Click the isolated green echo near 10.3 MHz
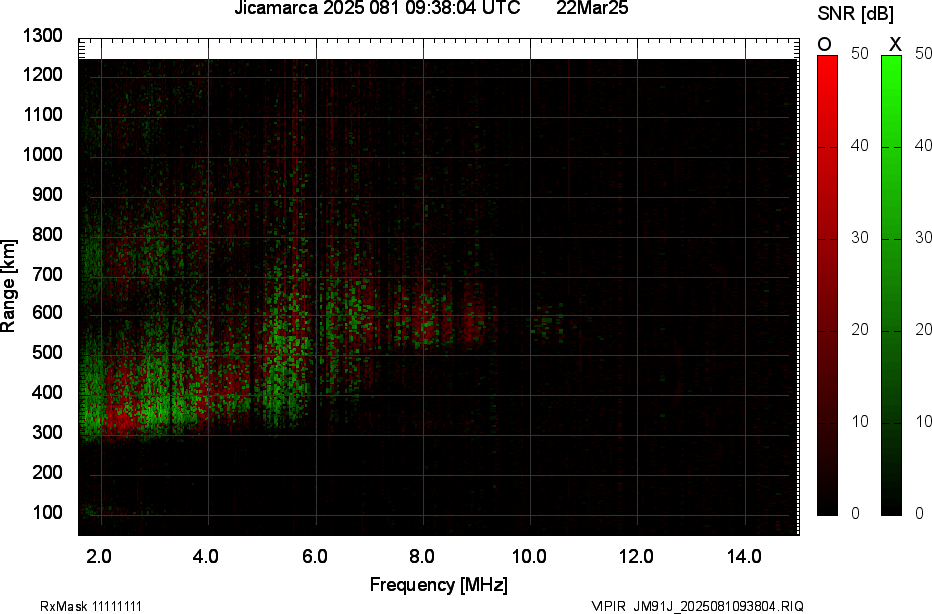The width and height of the screenshot is (932, 614). [546, 322]
